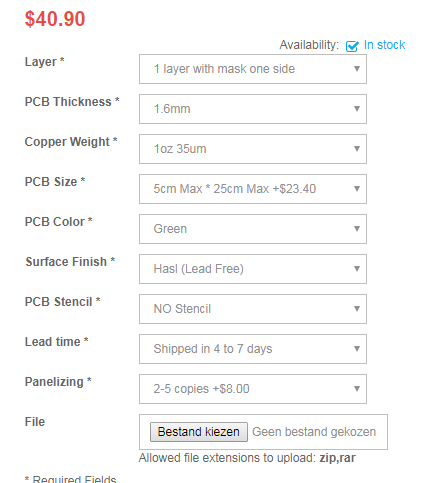Expand the Copper Weight selector
The image size is (421, 483).
pos(253,149)
